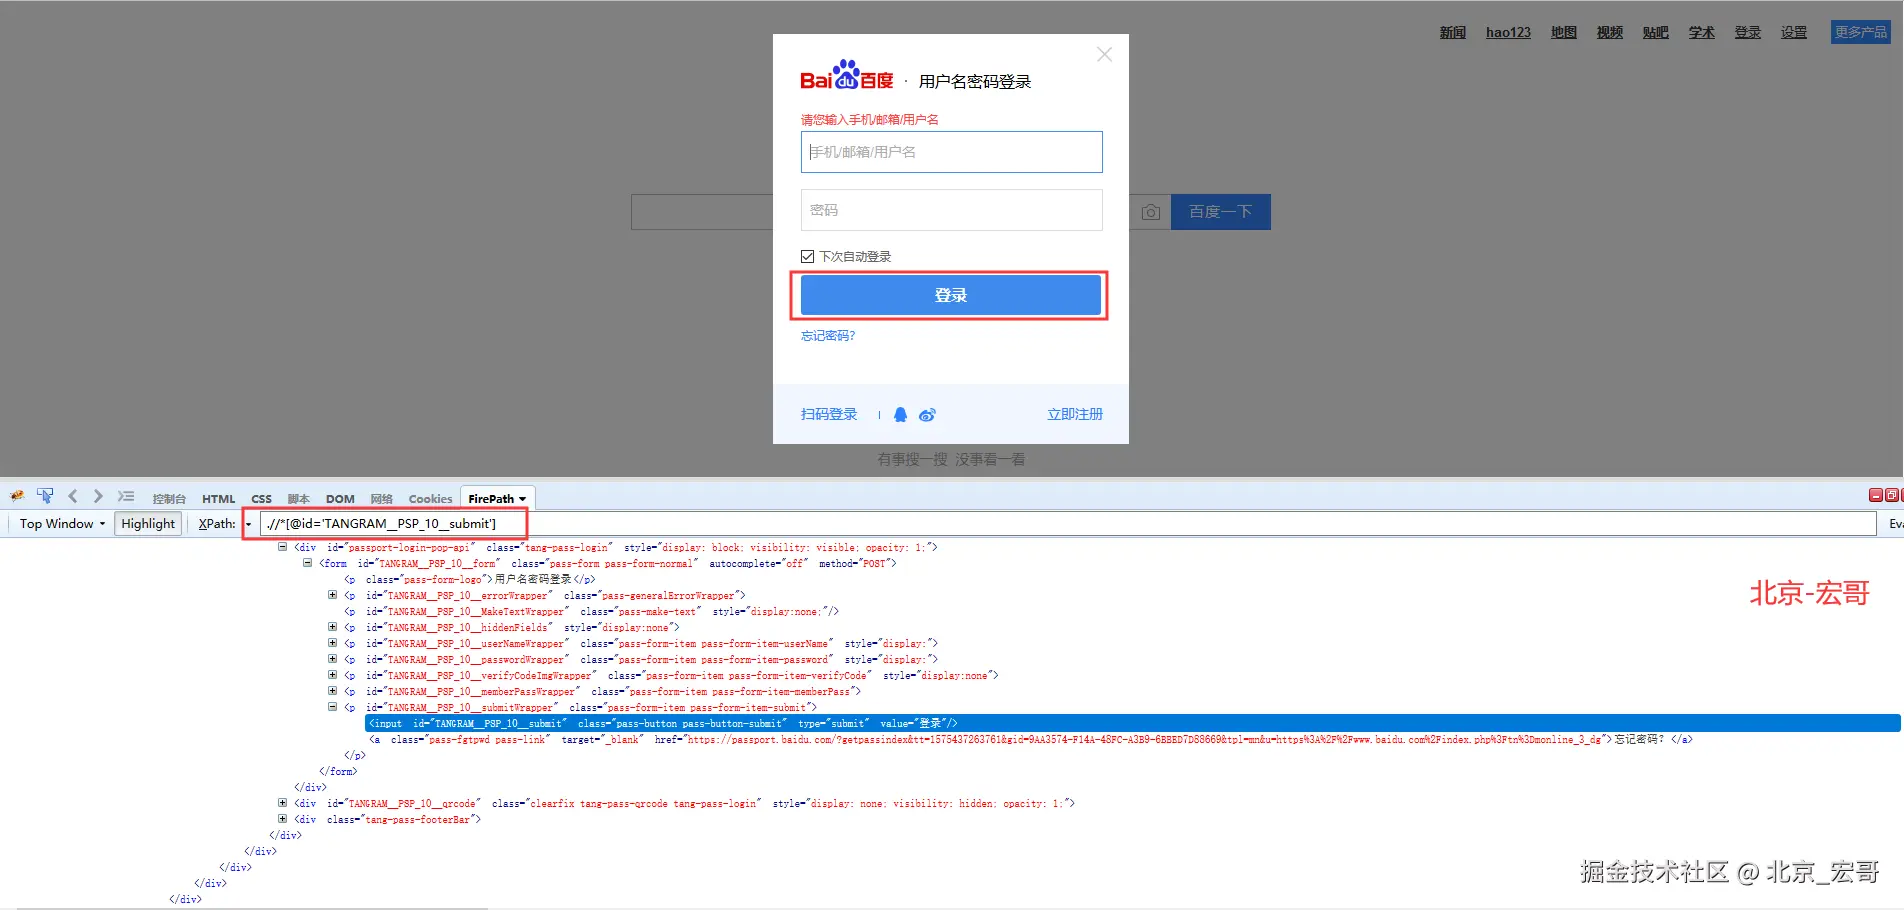Open the Firebug bug icon menu
The width and height of the screenshot is (1904, 910).
[17, 496]
